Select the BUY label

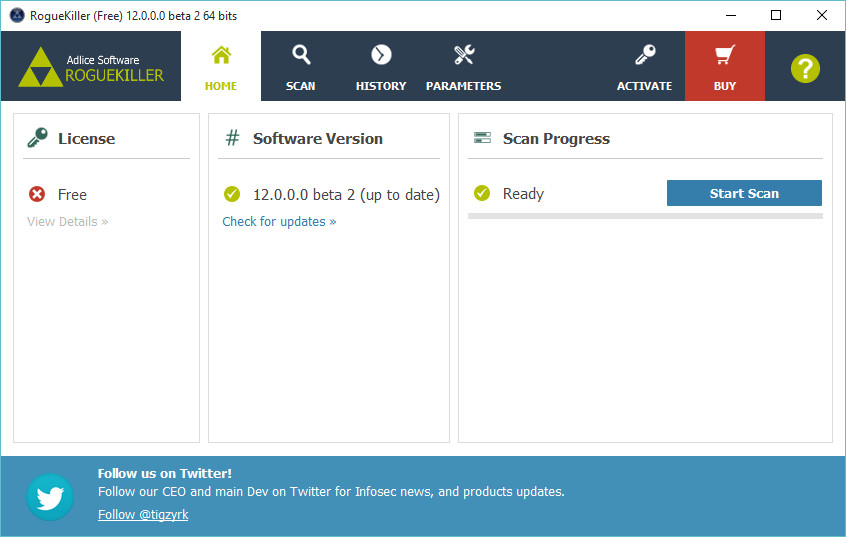point(725,86)
